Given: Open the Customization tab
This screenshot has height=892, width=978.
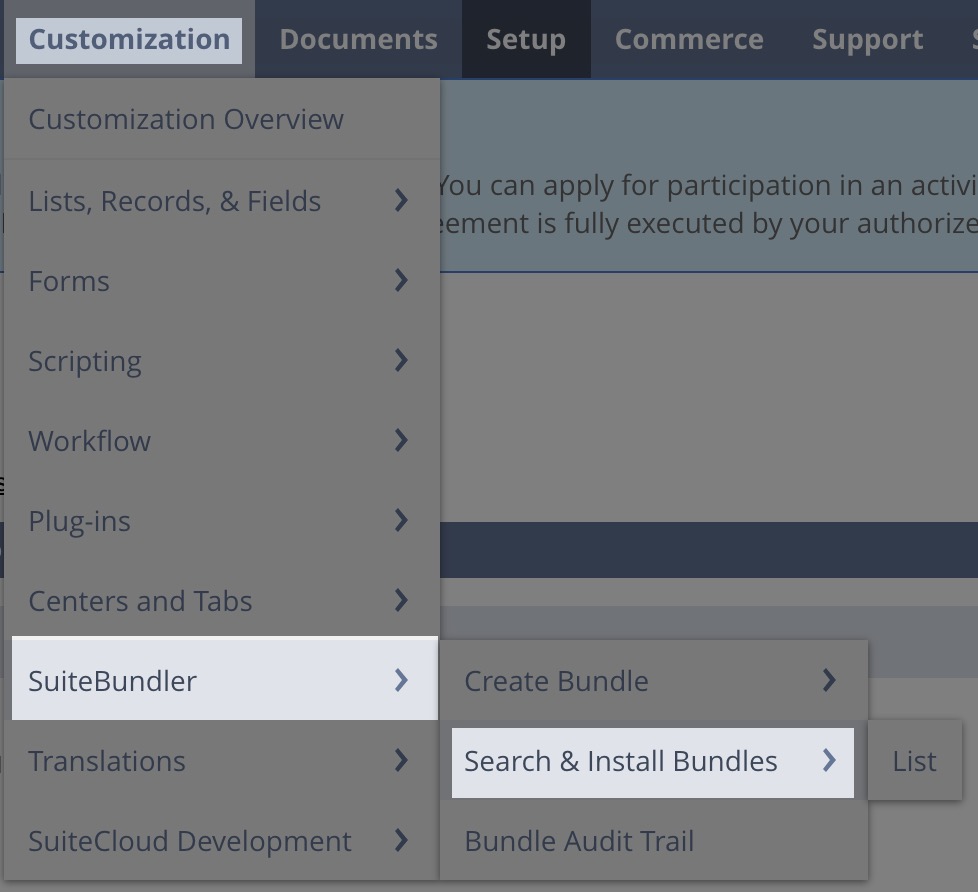Looking at the screenshot, I should [x=129, y=40].
